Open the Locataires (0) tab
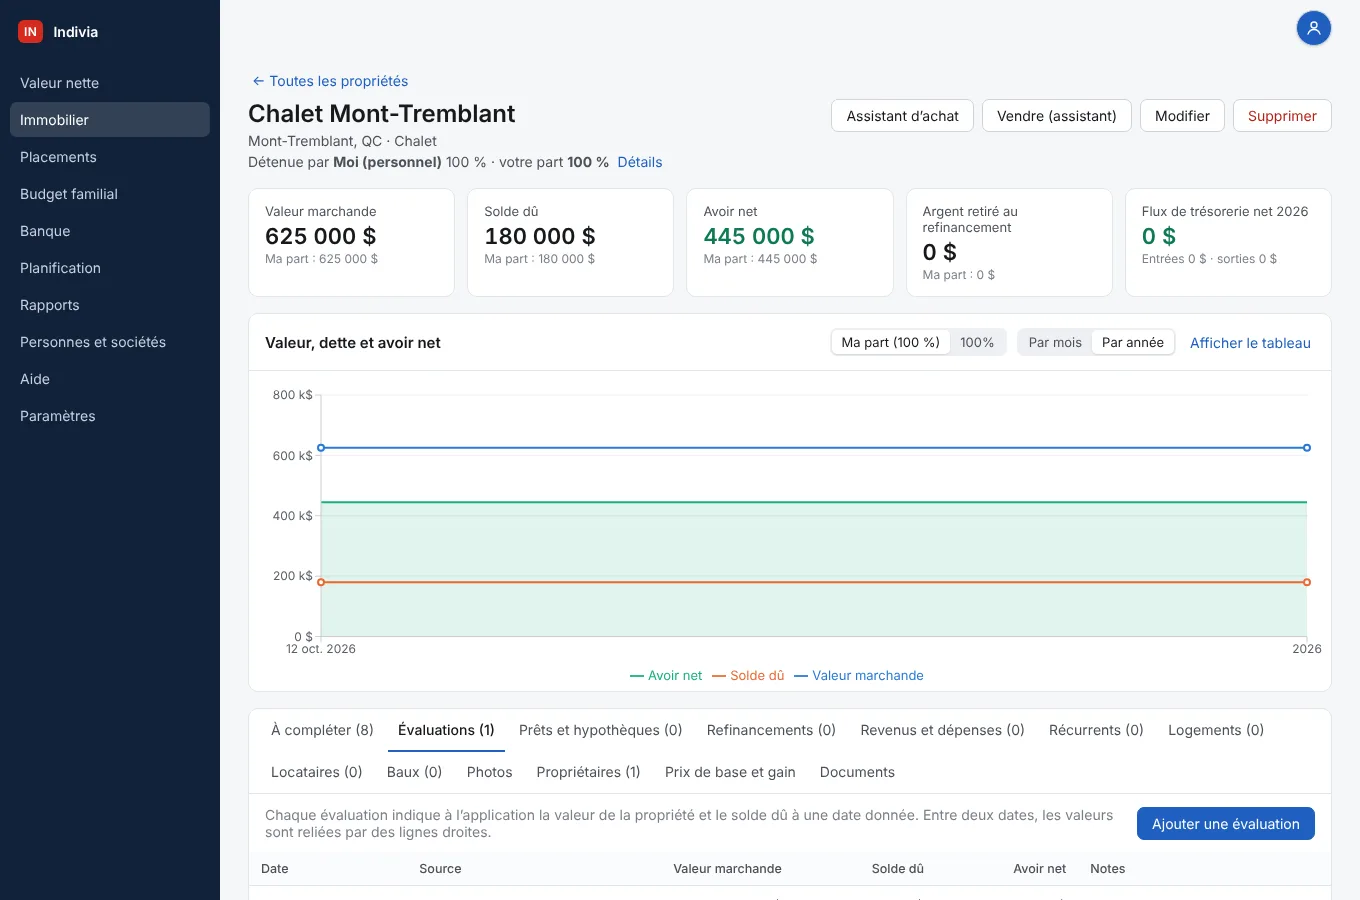This screenshot has height=900, width=1360. [316, 772]
